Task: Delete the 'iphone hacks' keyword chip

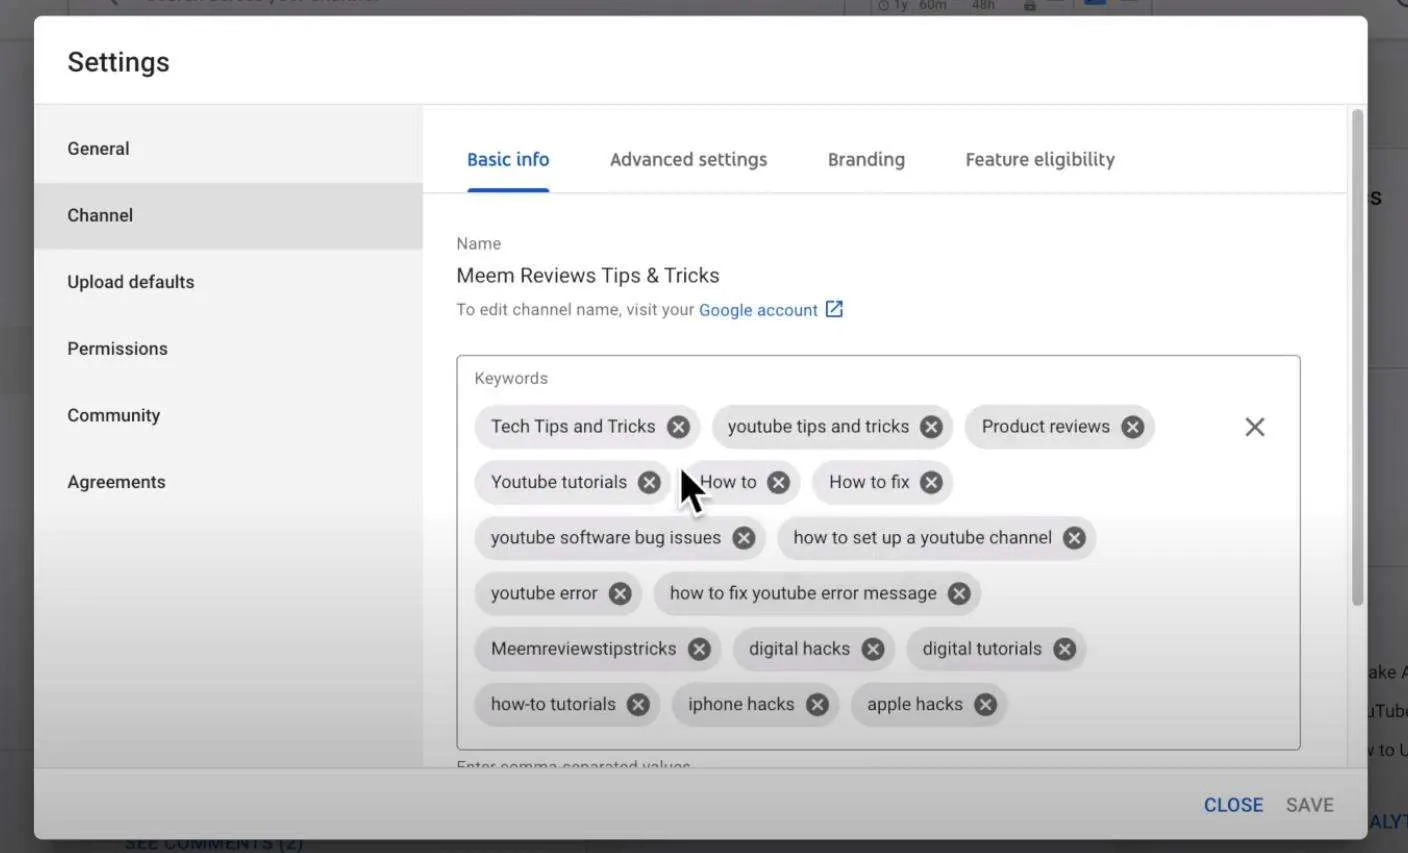Action: pyautogui.click(x=817, y=705)
